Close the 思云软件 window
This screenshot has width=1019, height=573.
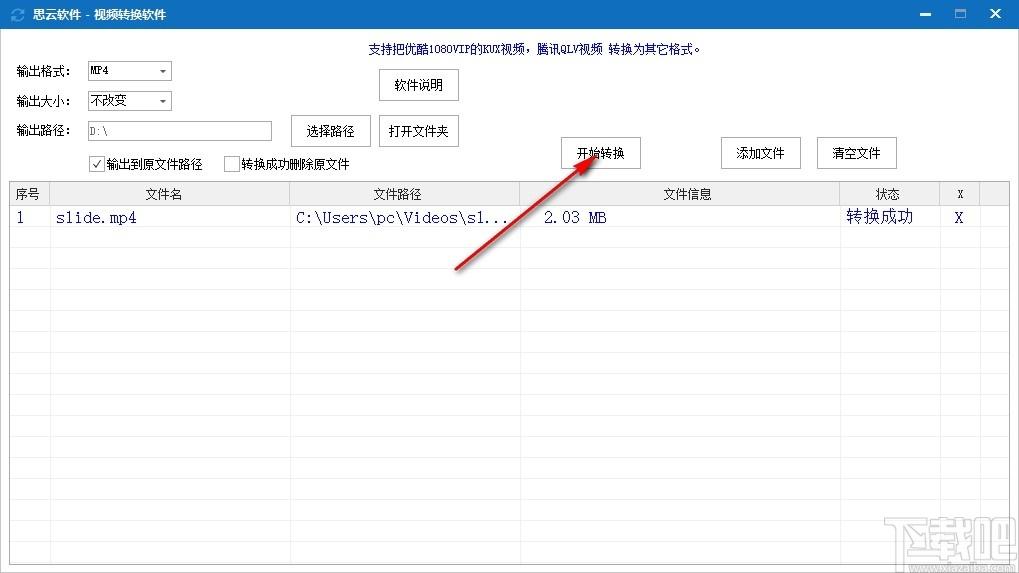tap(995, 14)
